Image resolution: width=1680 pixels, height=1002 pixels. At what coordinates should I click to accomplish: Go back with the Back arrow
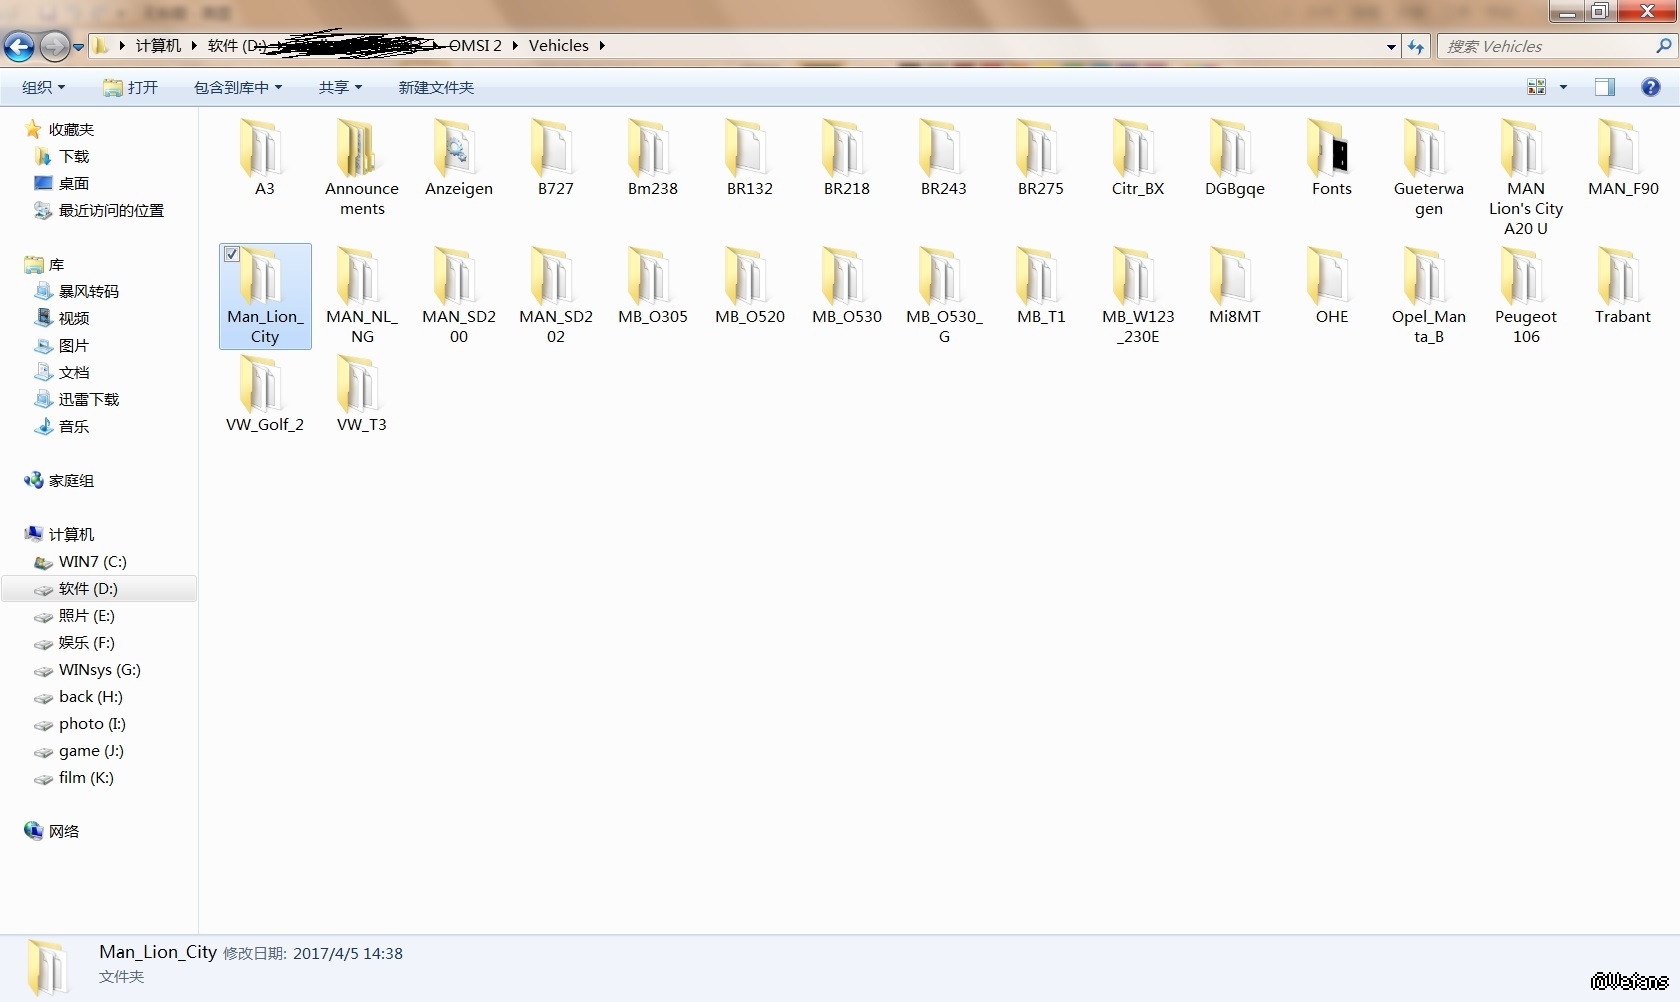19,46
